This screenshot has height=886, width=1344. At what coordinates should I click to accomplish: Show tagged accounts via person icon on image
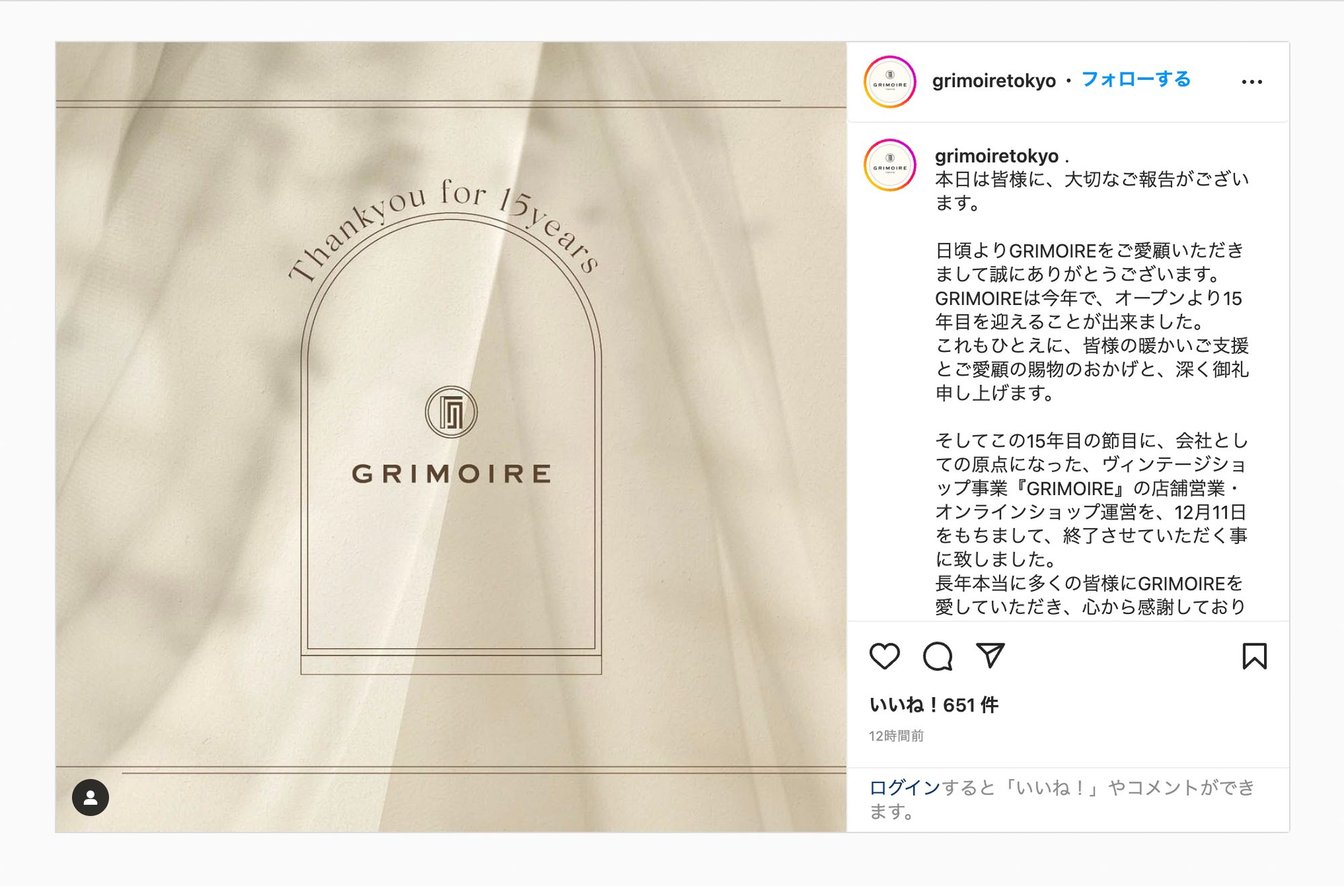click(x=91, y=797)
